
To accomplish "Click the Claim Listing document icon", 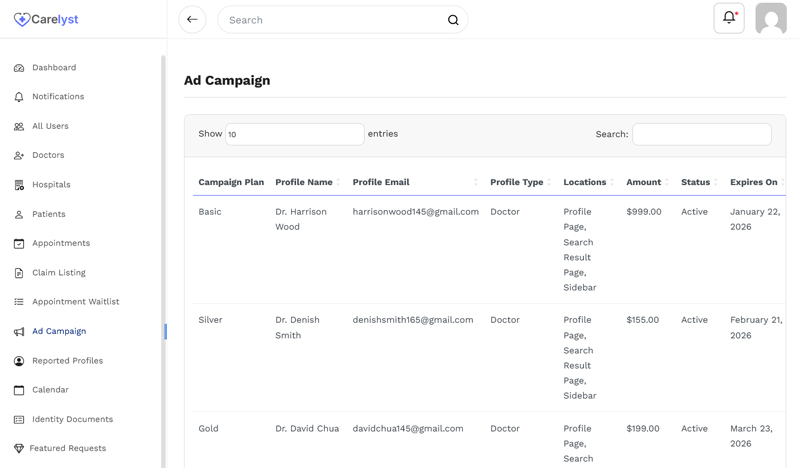I will pyautogui.click(x=19, y=273).
